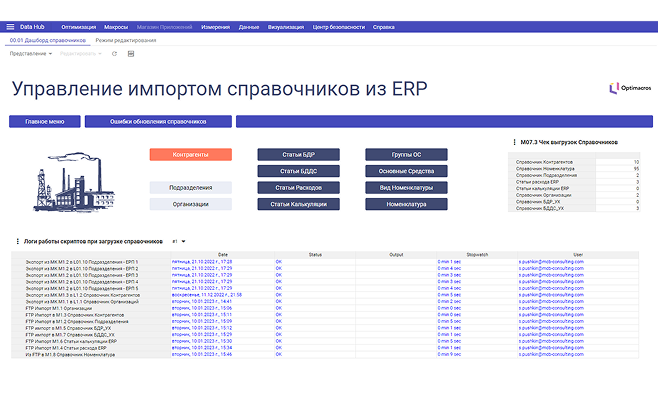Screen dimensions: 658x400
Task: Select row Справочник БДДС_УХ in check table
Action: coord(574,208)
